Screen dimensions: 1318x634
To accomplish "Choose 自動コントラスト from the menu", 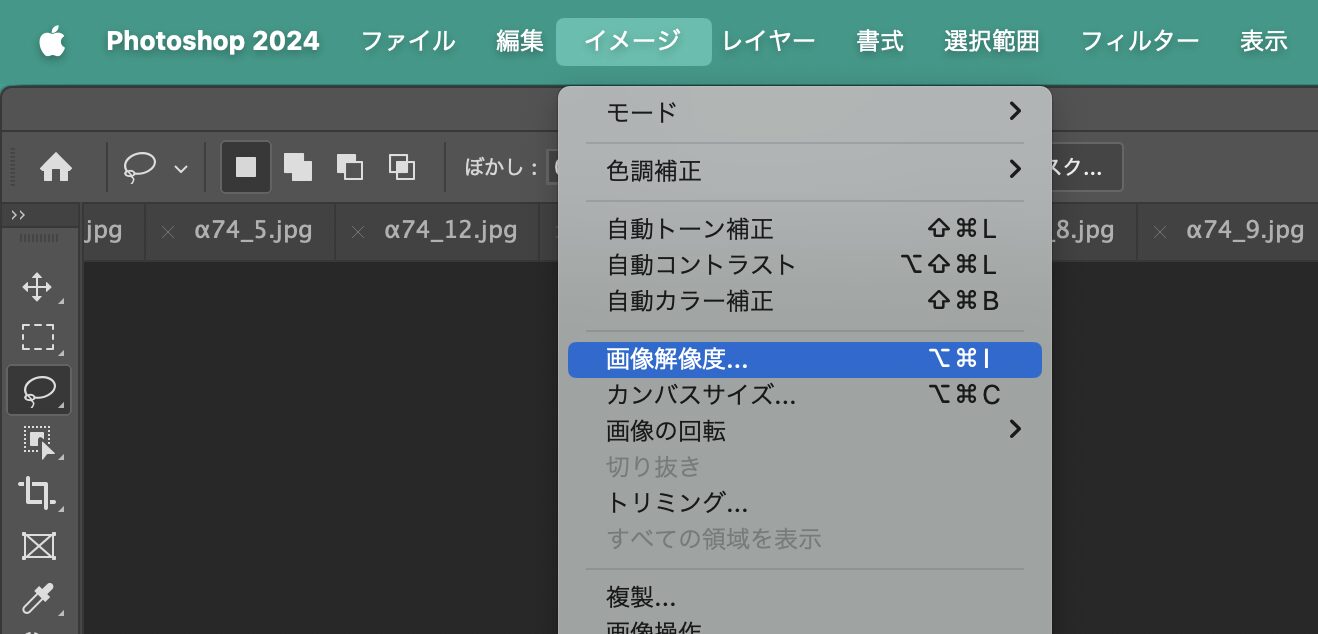I will tap(805, 265).
